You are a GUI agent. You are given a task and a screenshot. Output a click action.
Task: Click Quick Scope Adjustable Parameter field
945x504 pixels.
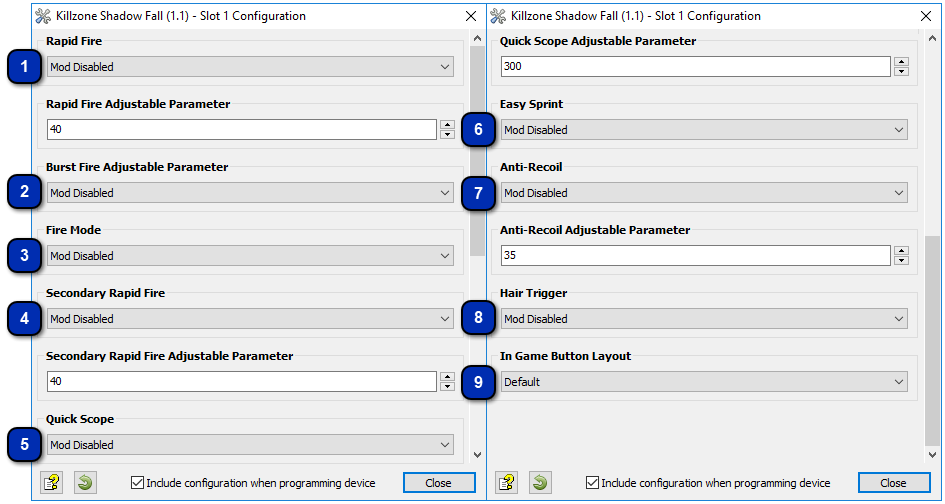click(x=695, y=66)
